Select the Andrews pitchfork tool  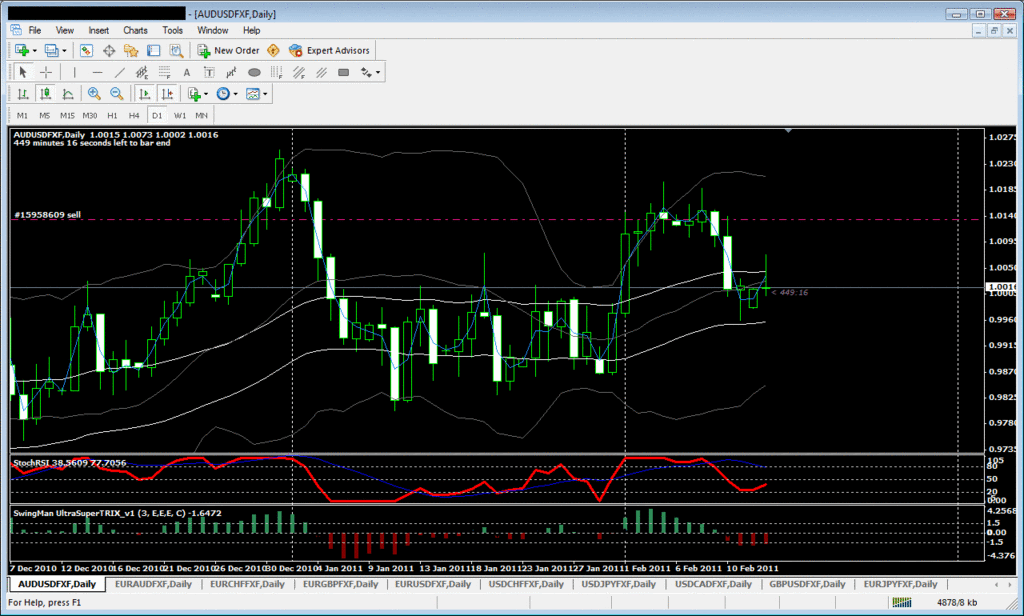(x=231, y=72)
